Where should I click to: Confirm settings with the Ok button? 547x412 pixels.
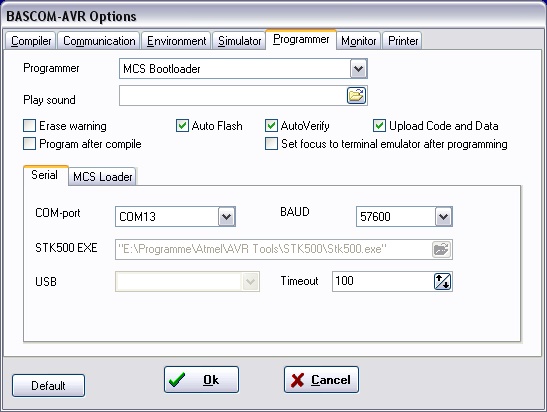click(x=201, y=380)
